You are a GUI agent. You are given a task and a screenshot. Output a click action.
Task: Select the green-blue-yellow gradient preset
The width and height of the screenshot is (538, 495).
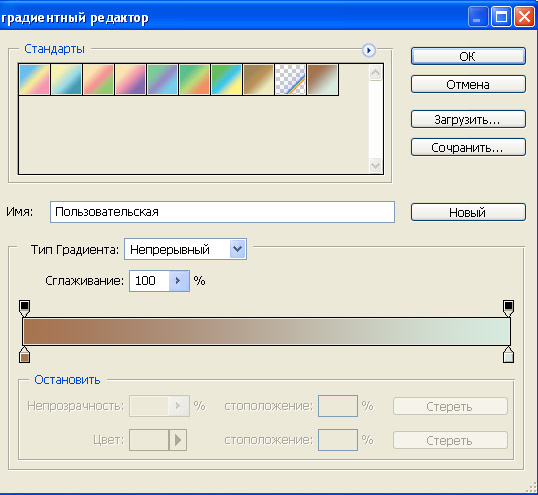[226, 80]
